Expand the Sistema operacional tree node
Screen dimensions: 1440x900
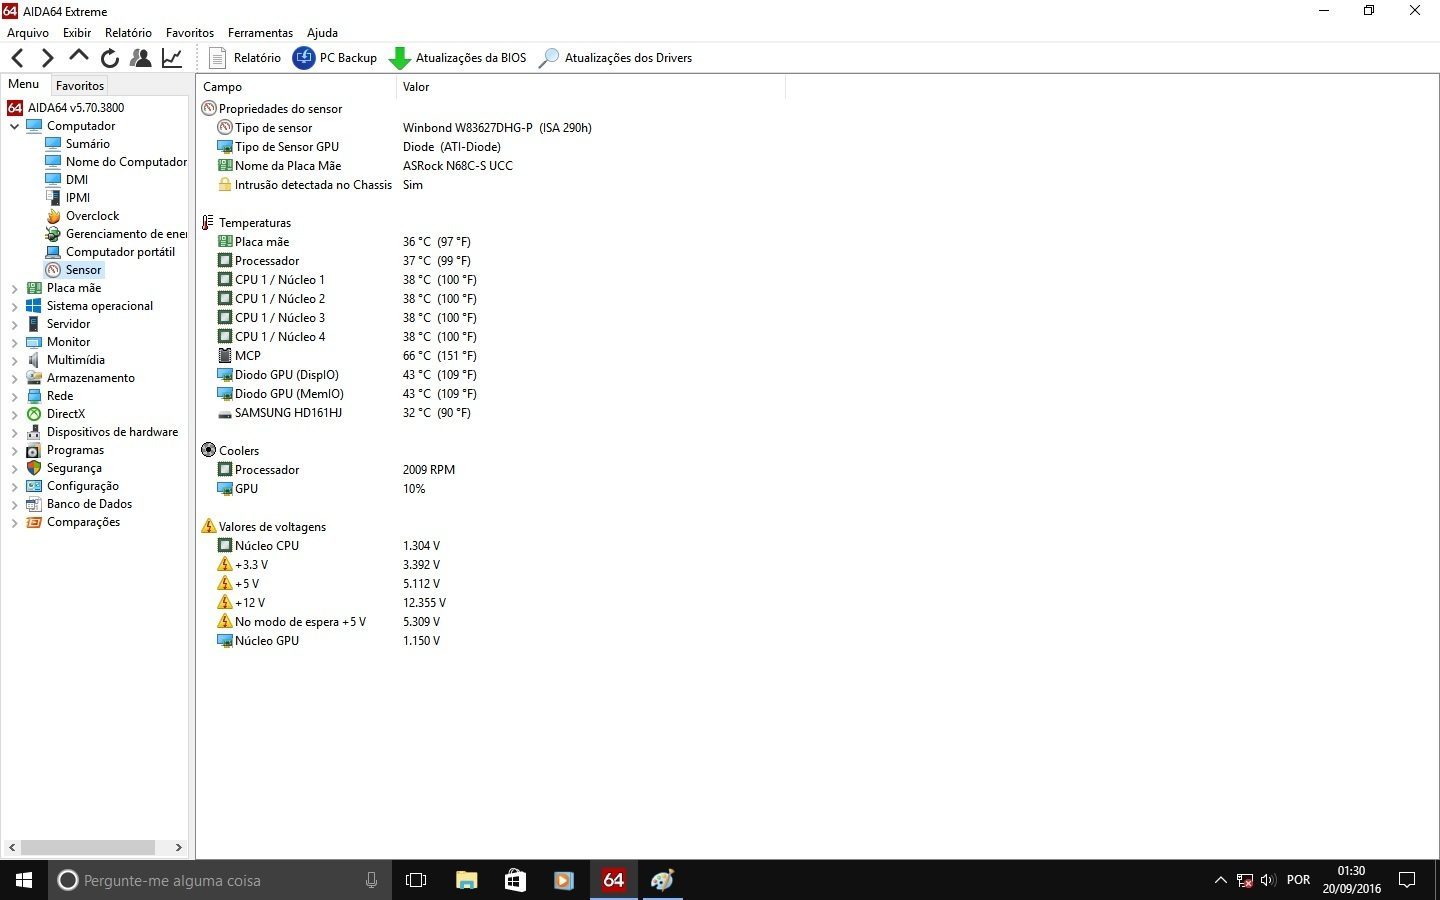[14, 306]
